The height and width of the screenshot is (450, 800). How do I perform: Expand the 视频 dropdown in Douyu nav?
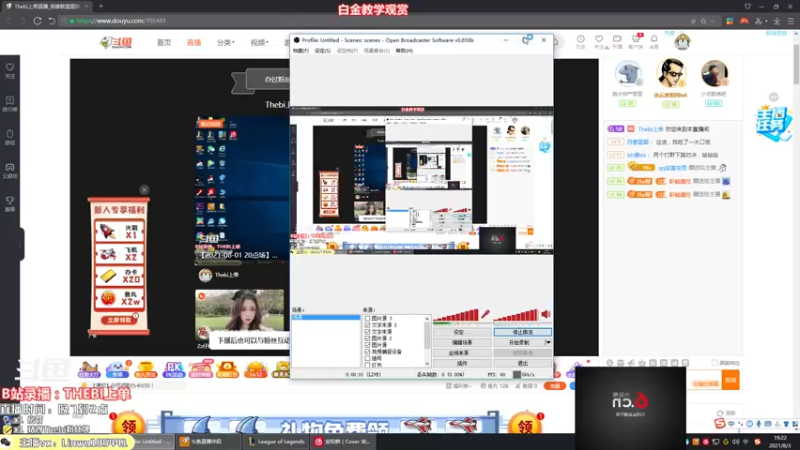[x=259, y=42]
